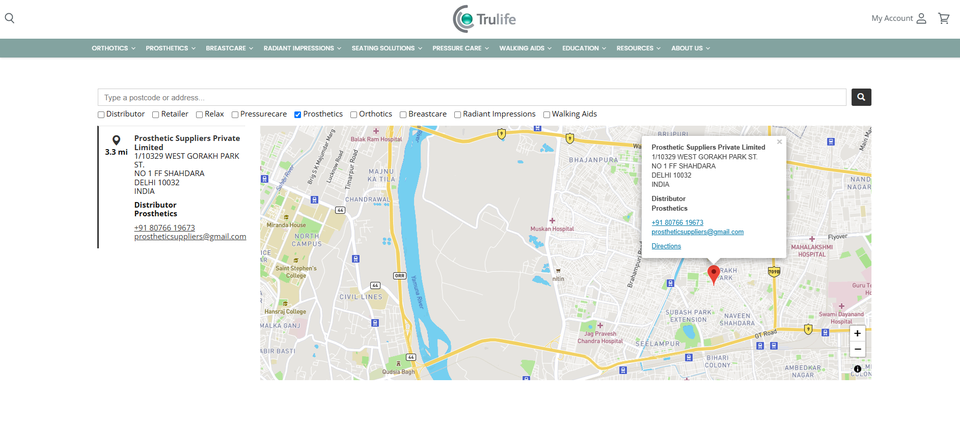Expand the Prosthetics navigation menu
960x429 pixels.
click(170, 48)
